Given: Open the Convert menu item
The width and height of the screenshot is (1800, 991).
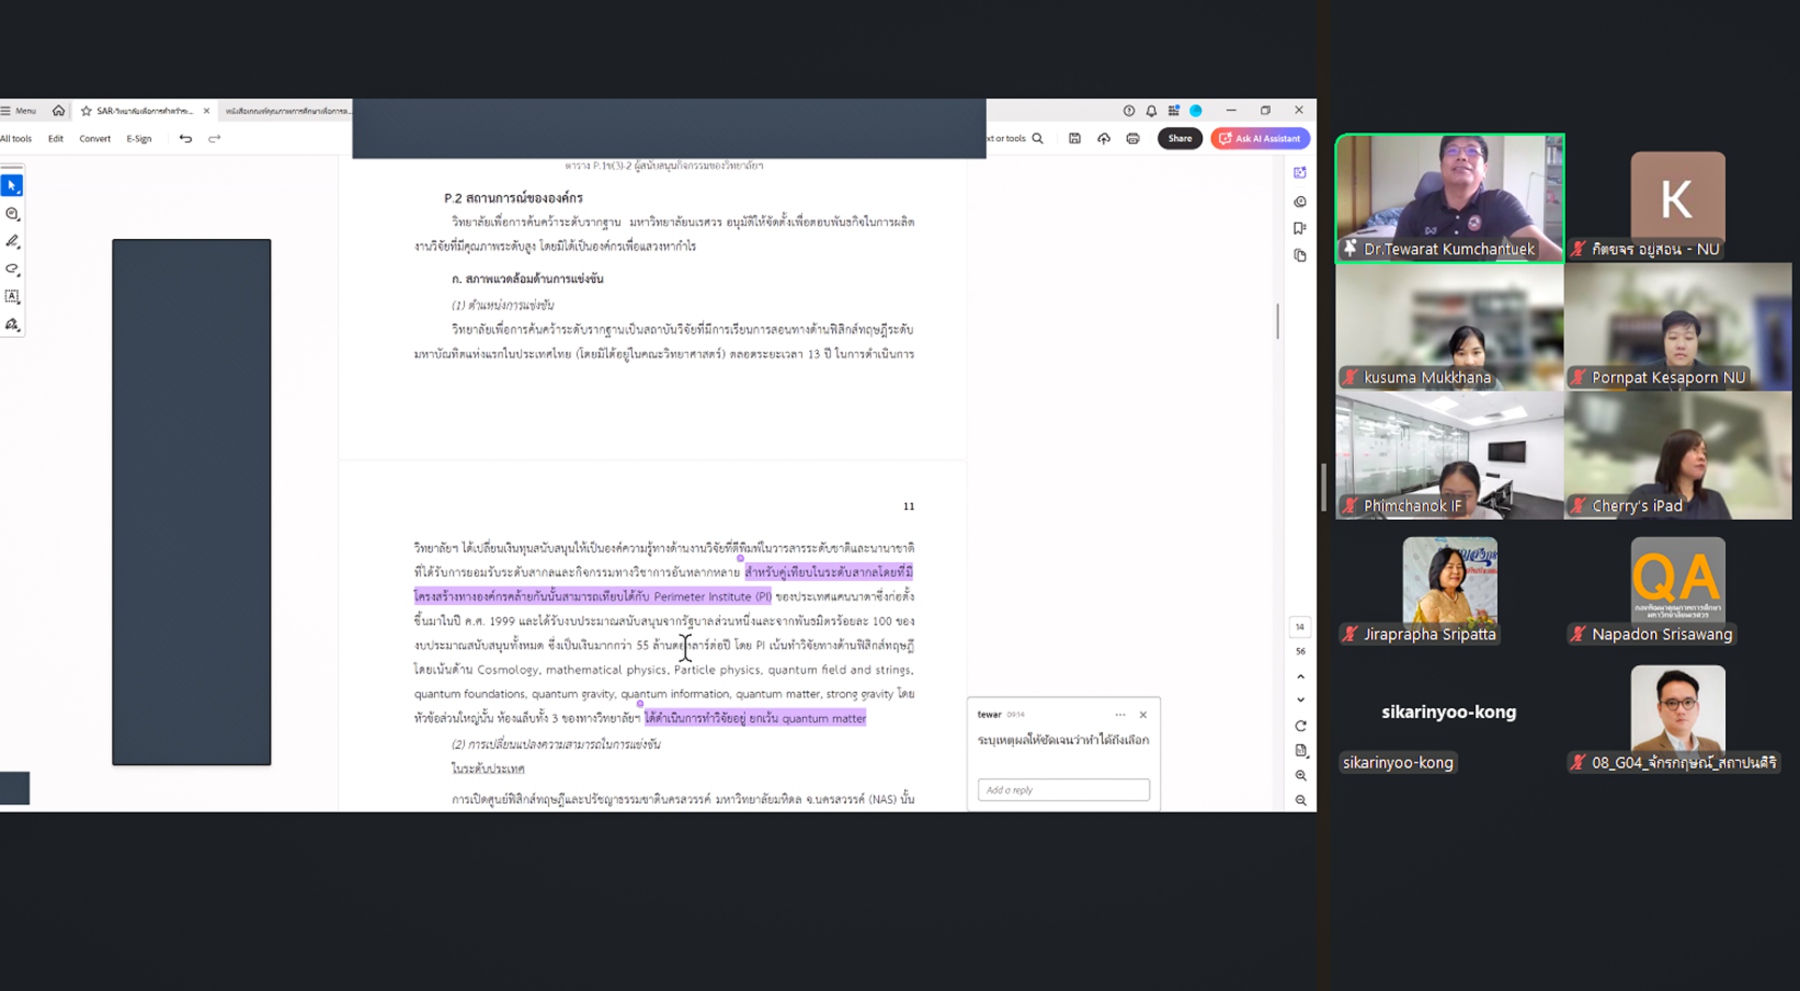Looking at the screenshot, I should tap(95, 139).
